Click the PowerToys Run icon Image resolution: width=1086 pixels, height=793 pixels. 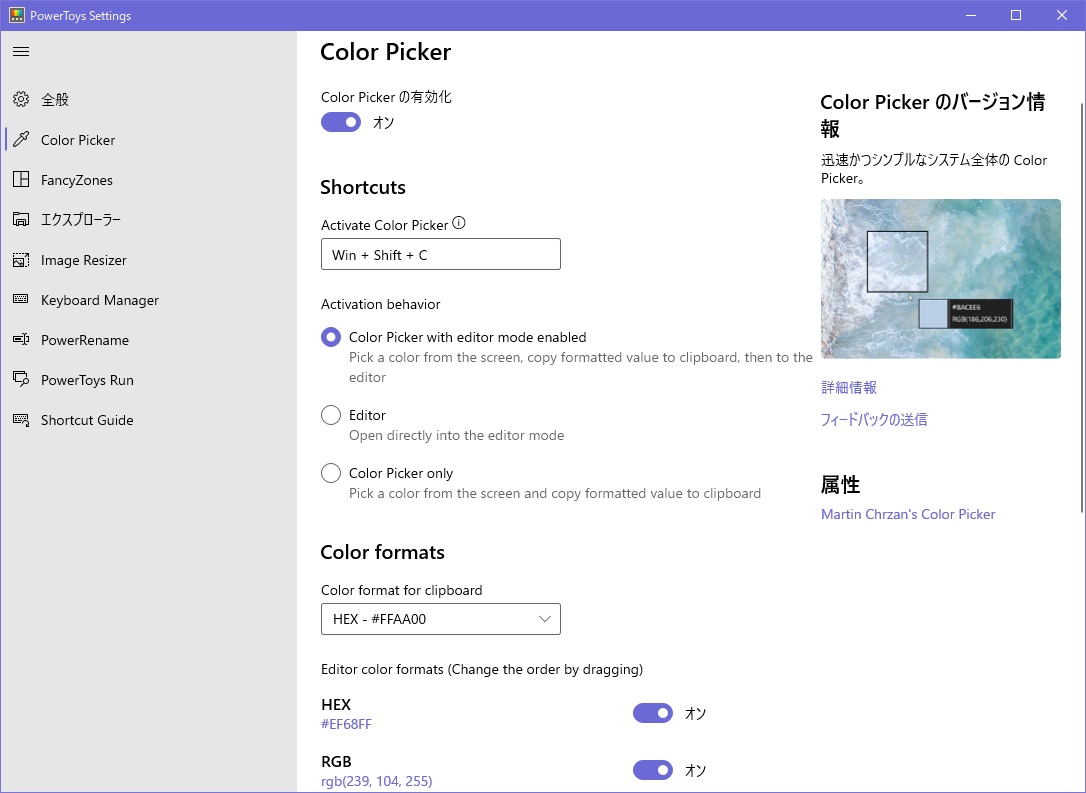tap(21, 380)
